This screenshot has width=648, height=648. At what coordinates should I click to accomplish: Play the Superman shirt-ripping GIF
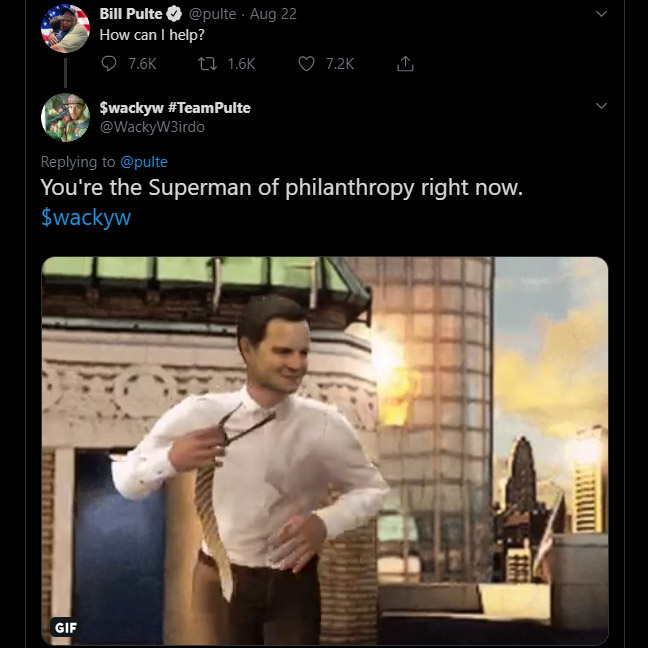pyautogui.click(x=324, y=450)
